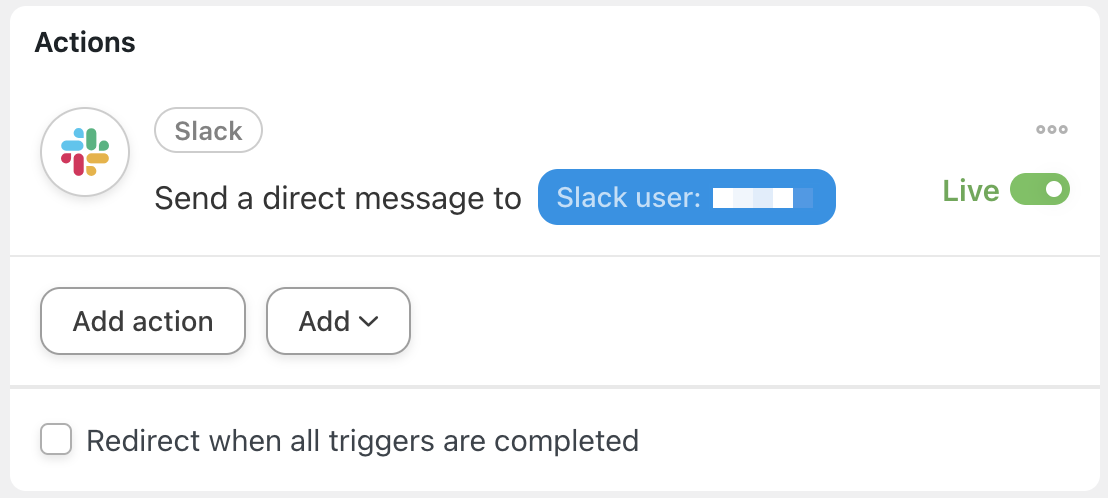Click the green Live status label
The height and width of the screenshot is (498, 1108).
point(970,191)
